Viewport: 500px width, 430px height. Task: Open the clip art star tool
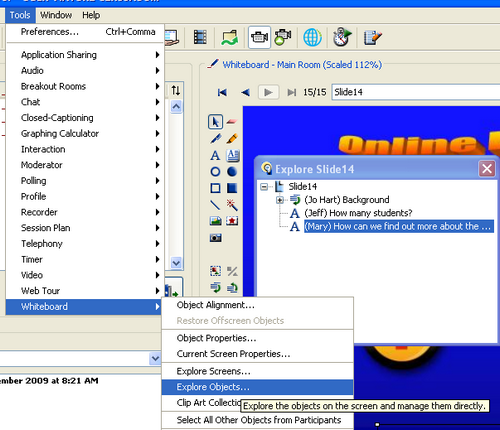232,221
